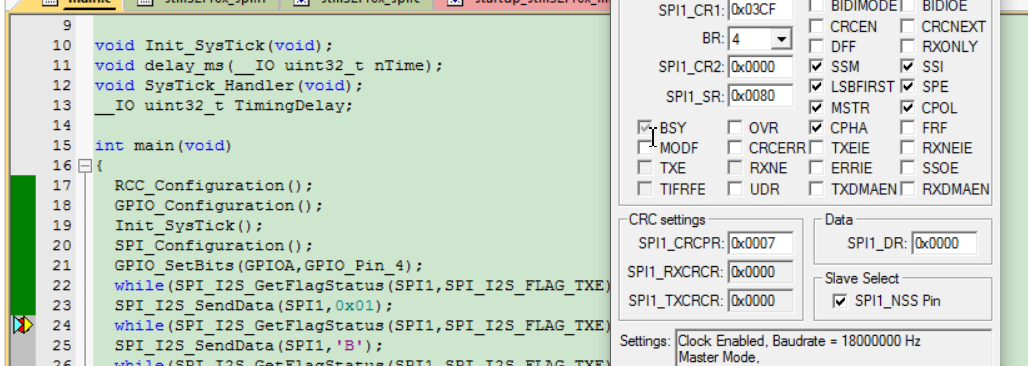Enable the CRCEN checkbox
The image size is (1028, 366).
[816, 27]
